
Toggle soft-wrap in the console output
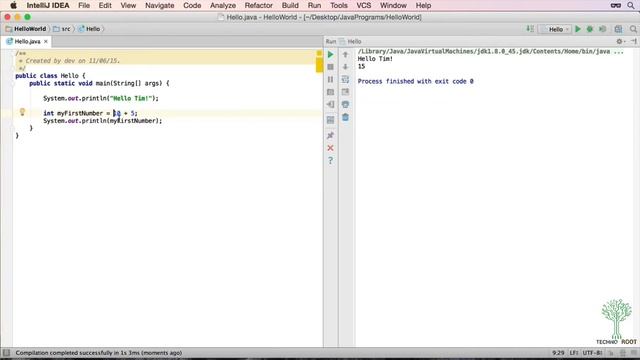coord(345,80)
